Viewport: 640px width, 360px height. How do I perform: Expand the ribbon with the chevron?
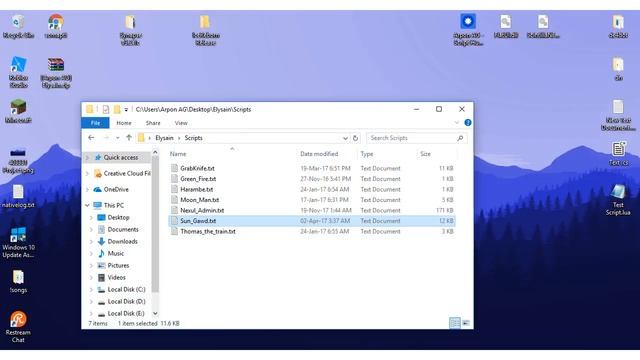coord(456,122)
